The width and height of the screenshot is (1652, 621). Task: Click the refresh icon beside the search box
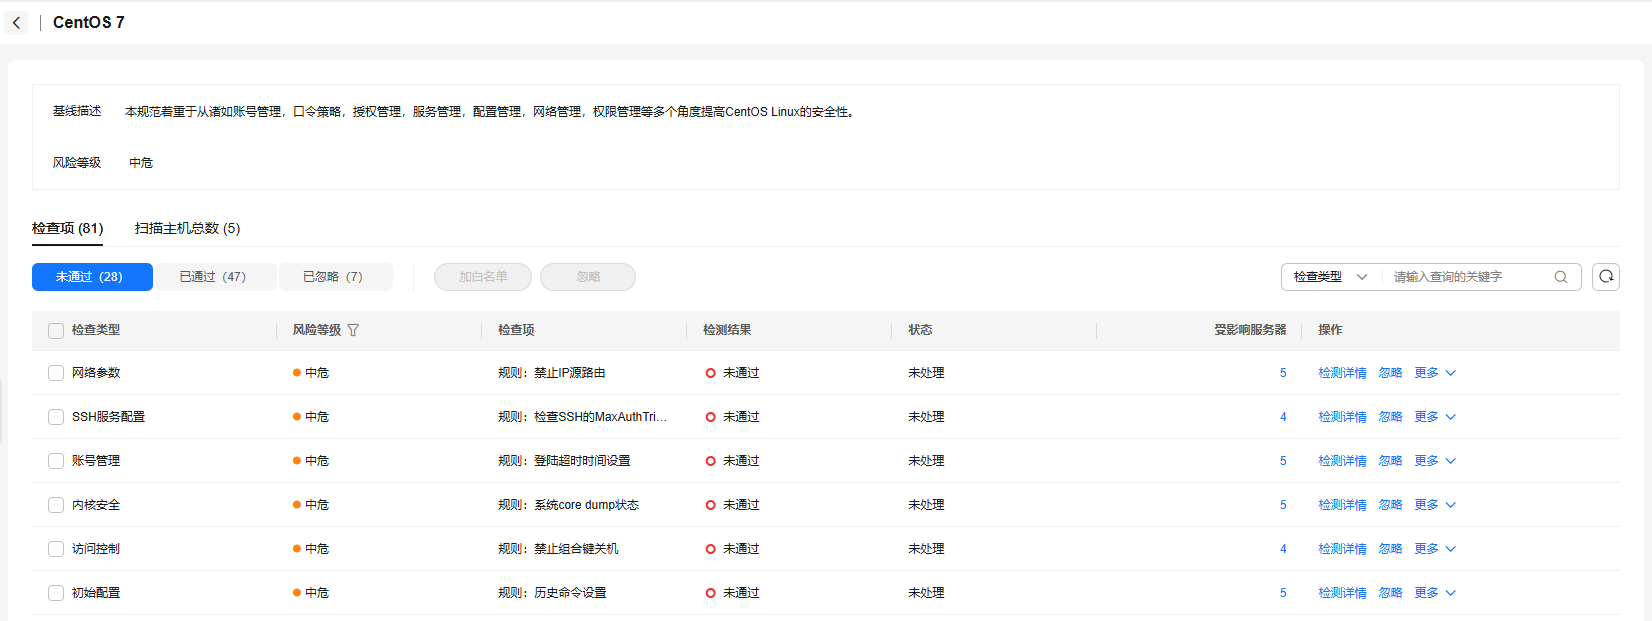tap(1606, 277)
